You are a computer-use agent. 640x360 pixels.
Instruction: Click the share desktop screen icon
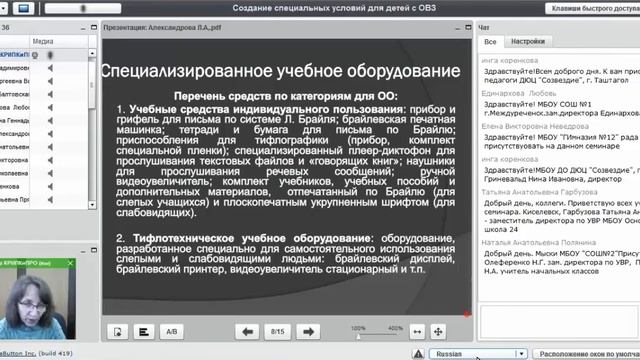click(x=23, y=8)
